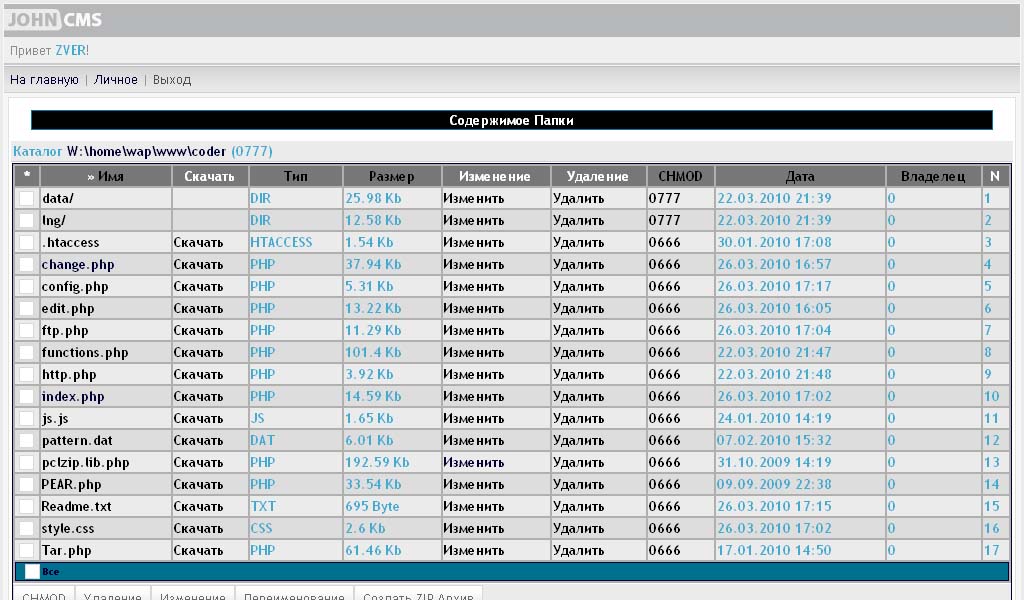Click Скачать for style.css

(198, 528)
